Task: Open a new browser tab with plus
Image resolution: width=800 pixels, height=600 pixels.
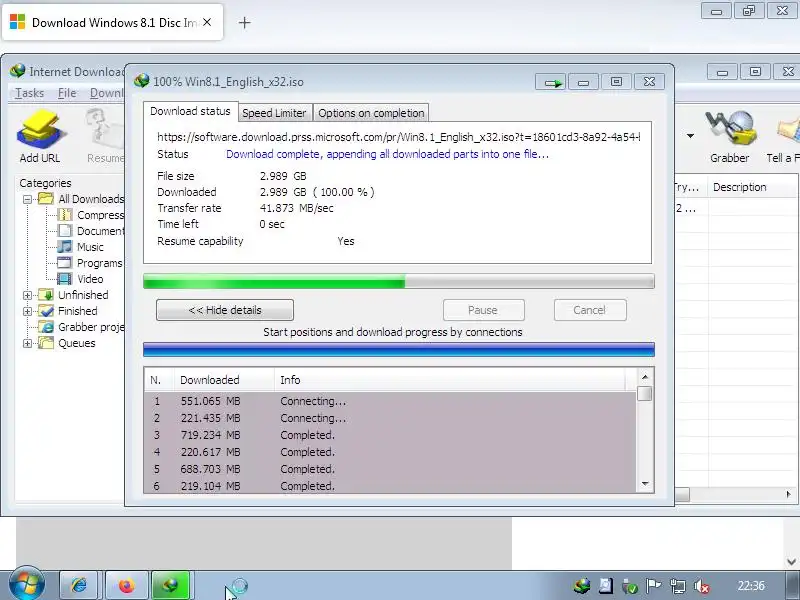Action: click(x=244, y=22)
